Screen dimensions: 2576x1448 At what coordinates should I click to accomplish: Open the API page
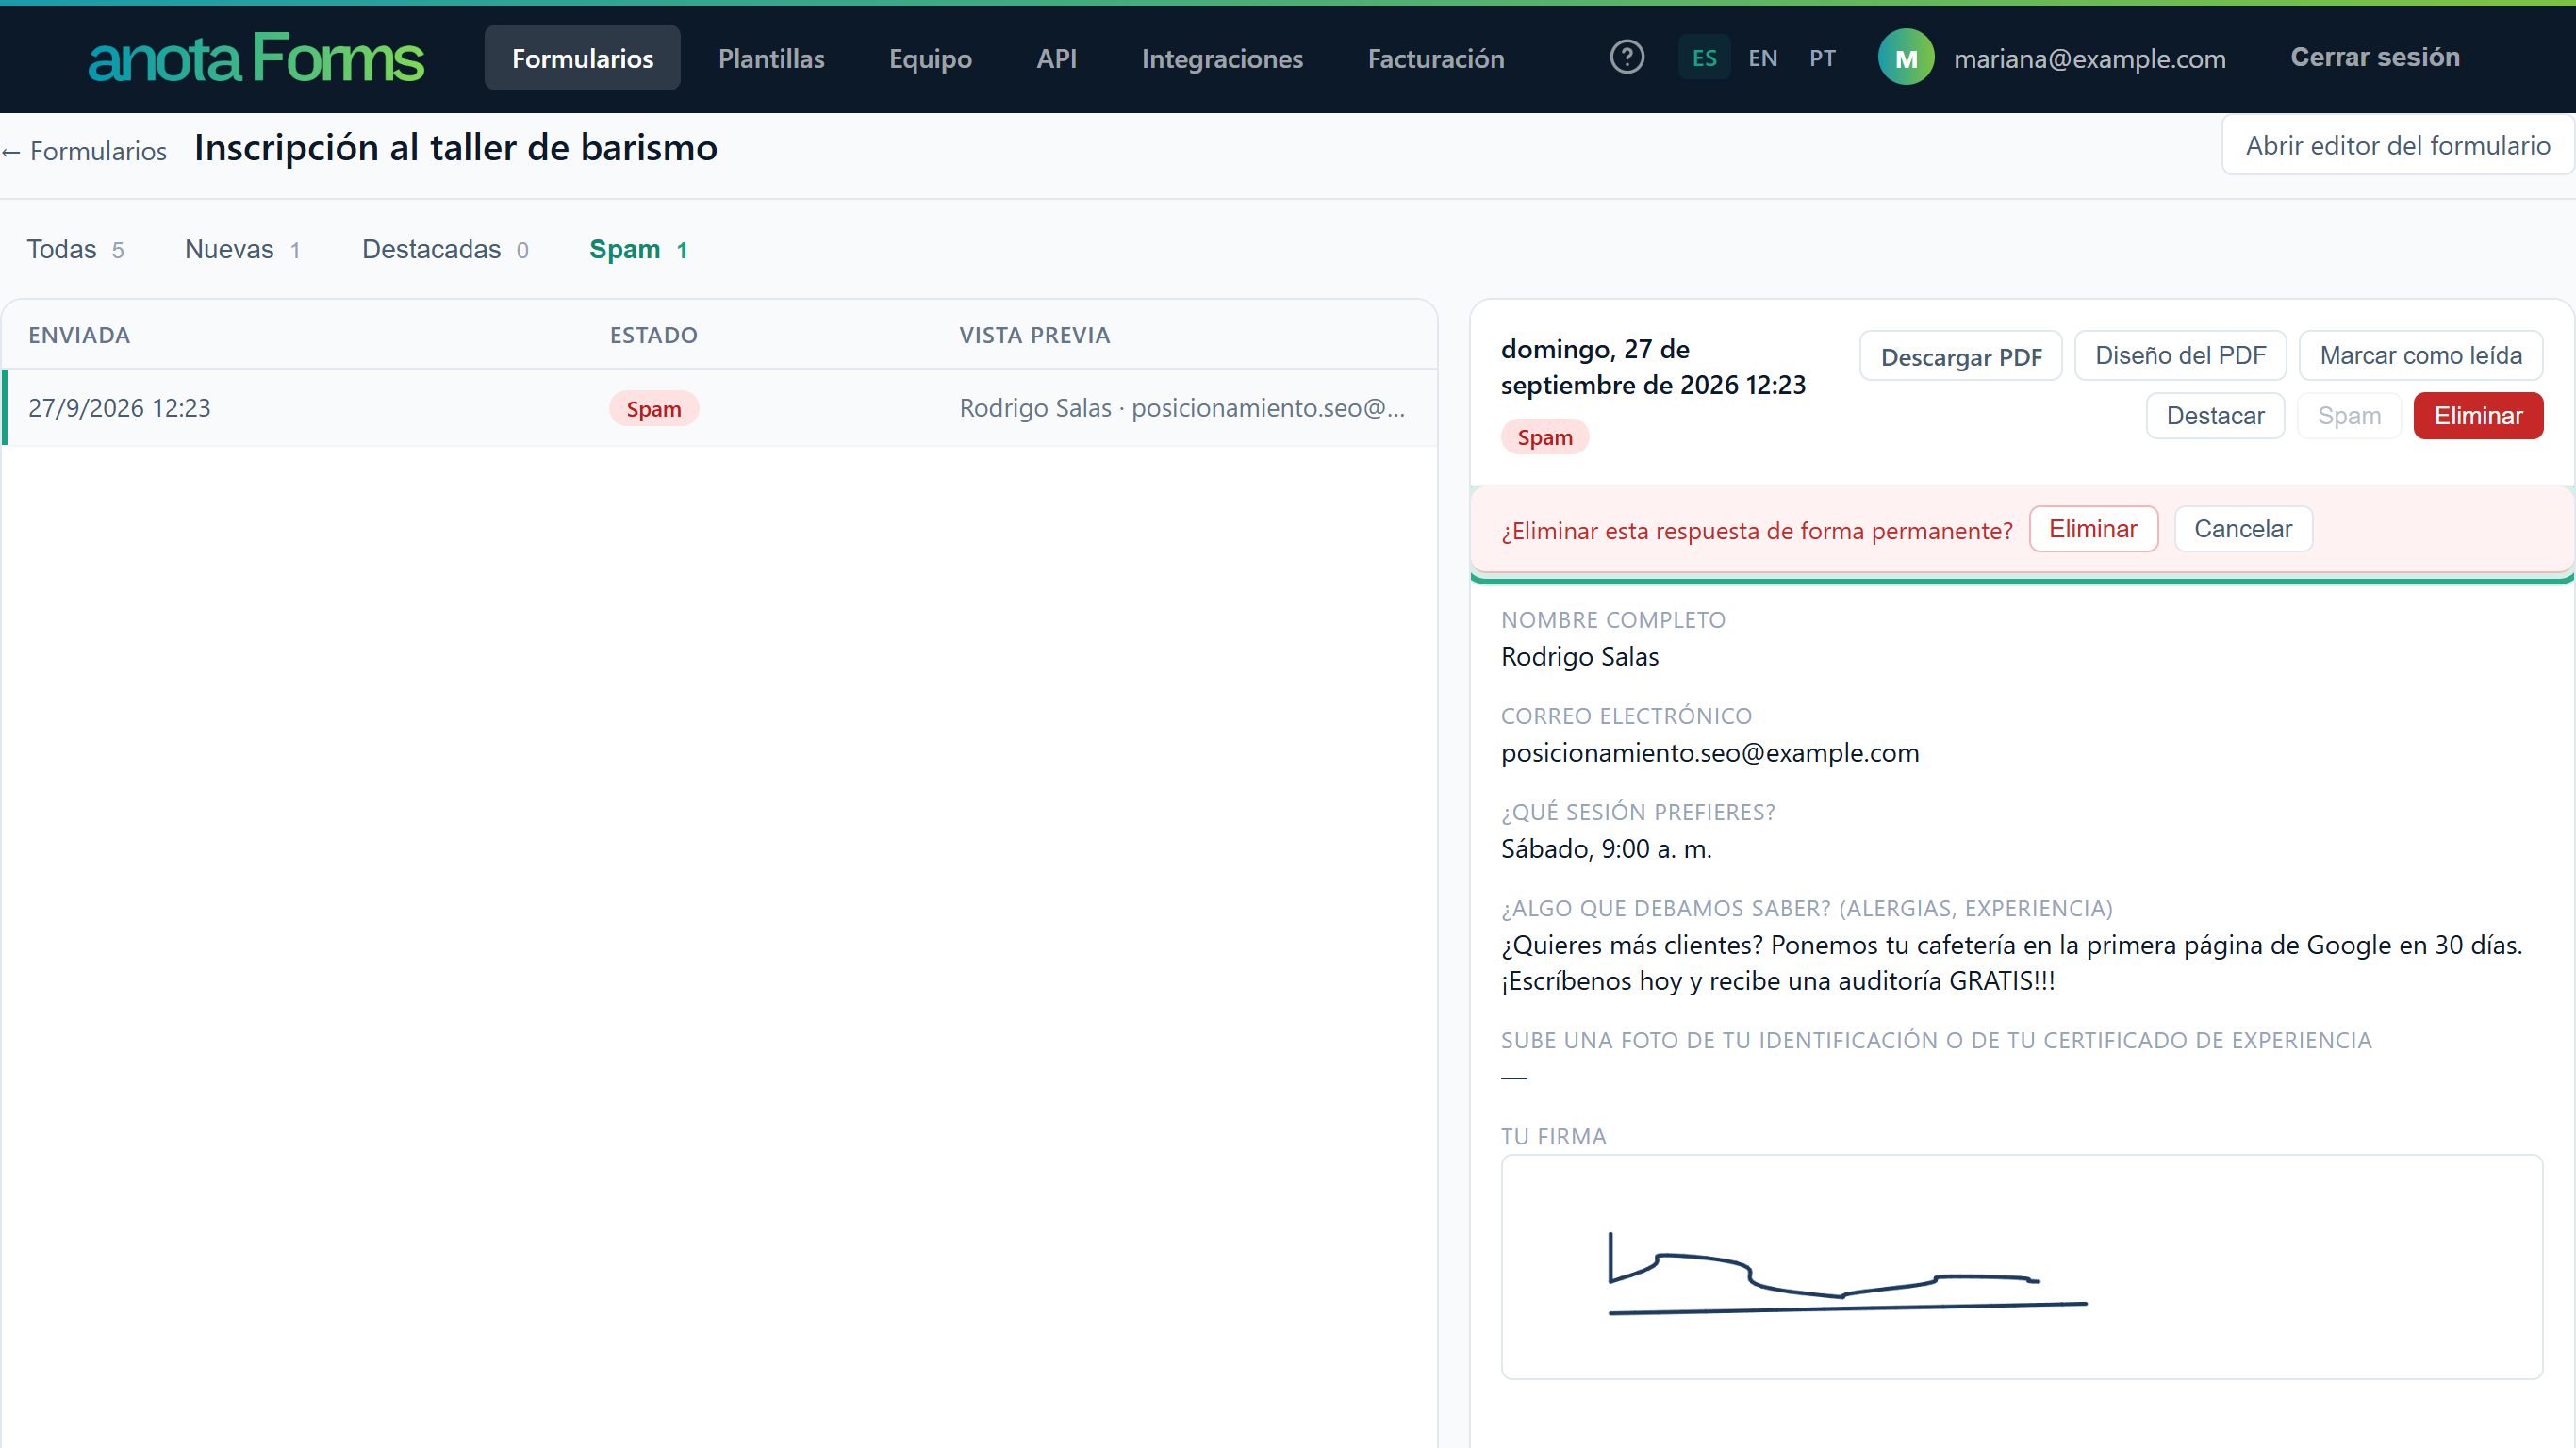(x=1056, y=58)
